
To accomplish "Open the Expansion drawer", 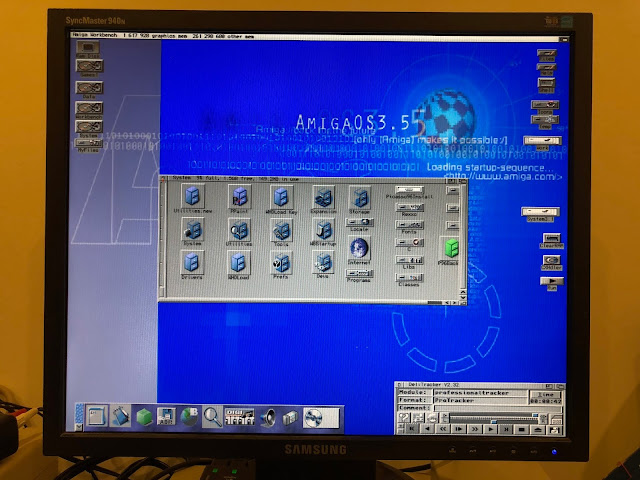I will click(x=324, y=196).
